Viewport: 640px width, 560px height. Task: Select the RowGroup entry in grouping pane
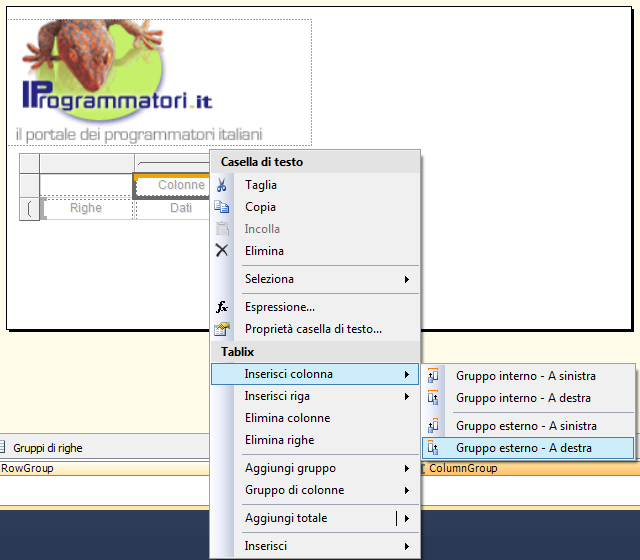point(104,468)
